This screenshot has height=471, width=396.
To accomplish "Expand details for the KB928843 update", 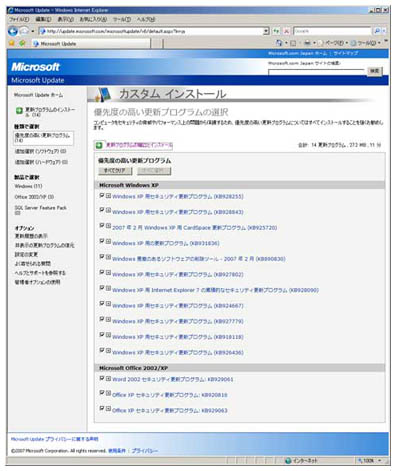I will tap(108, 210).
